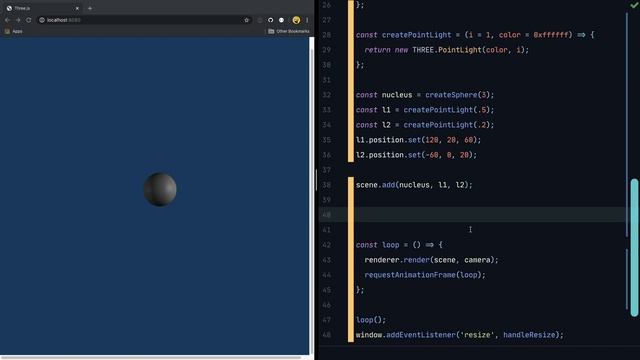The height and width of the screenshot is (360, 640).
Task: Open a new browser tab
Action: (90, 8)
